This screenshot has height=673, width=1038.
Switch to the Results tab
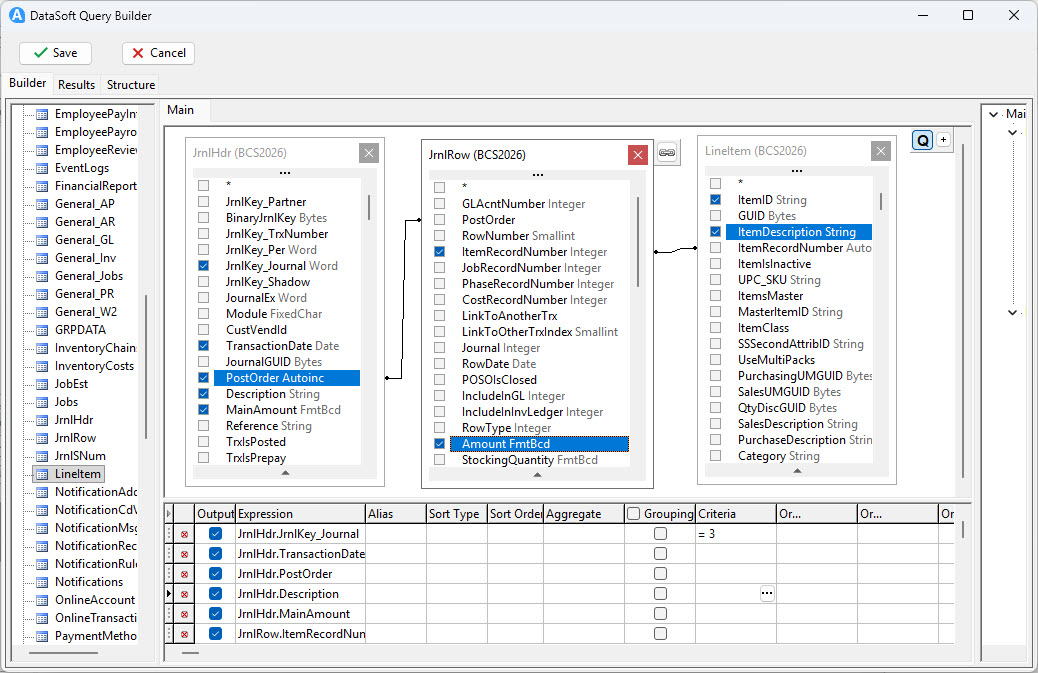point(76,85)
